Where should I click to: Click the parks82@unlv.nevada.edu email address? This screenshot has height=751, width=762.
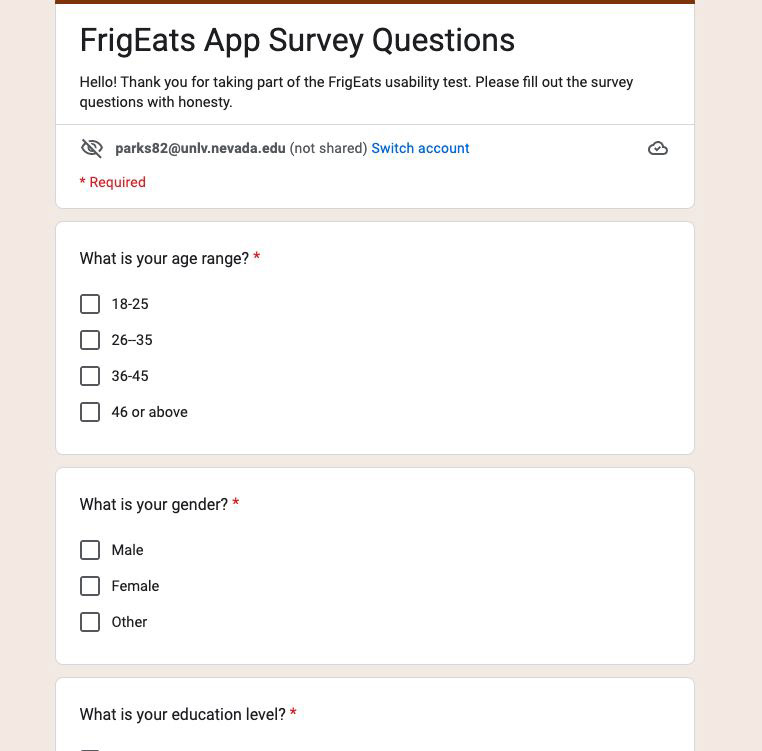(200, 148)
